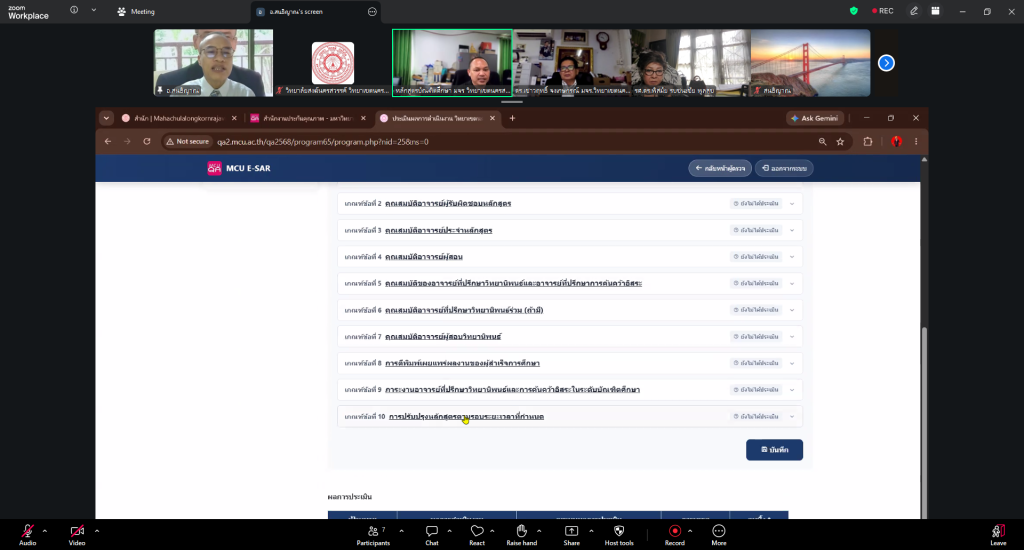Click the Raise hand icon

[x=521, y=531]
